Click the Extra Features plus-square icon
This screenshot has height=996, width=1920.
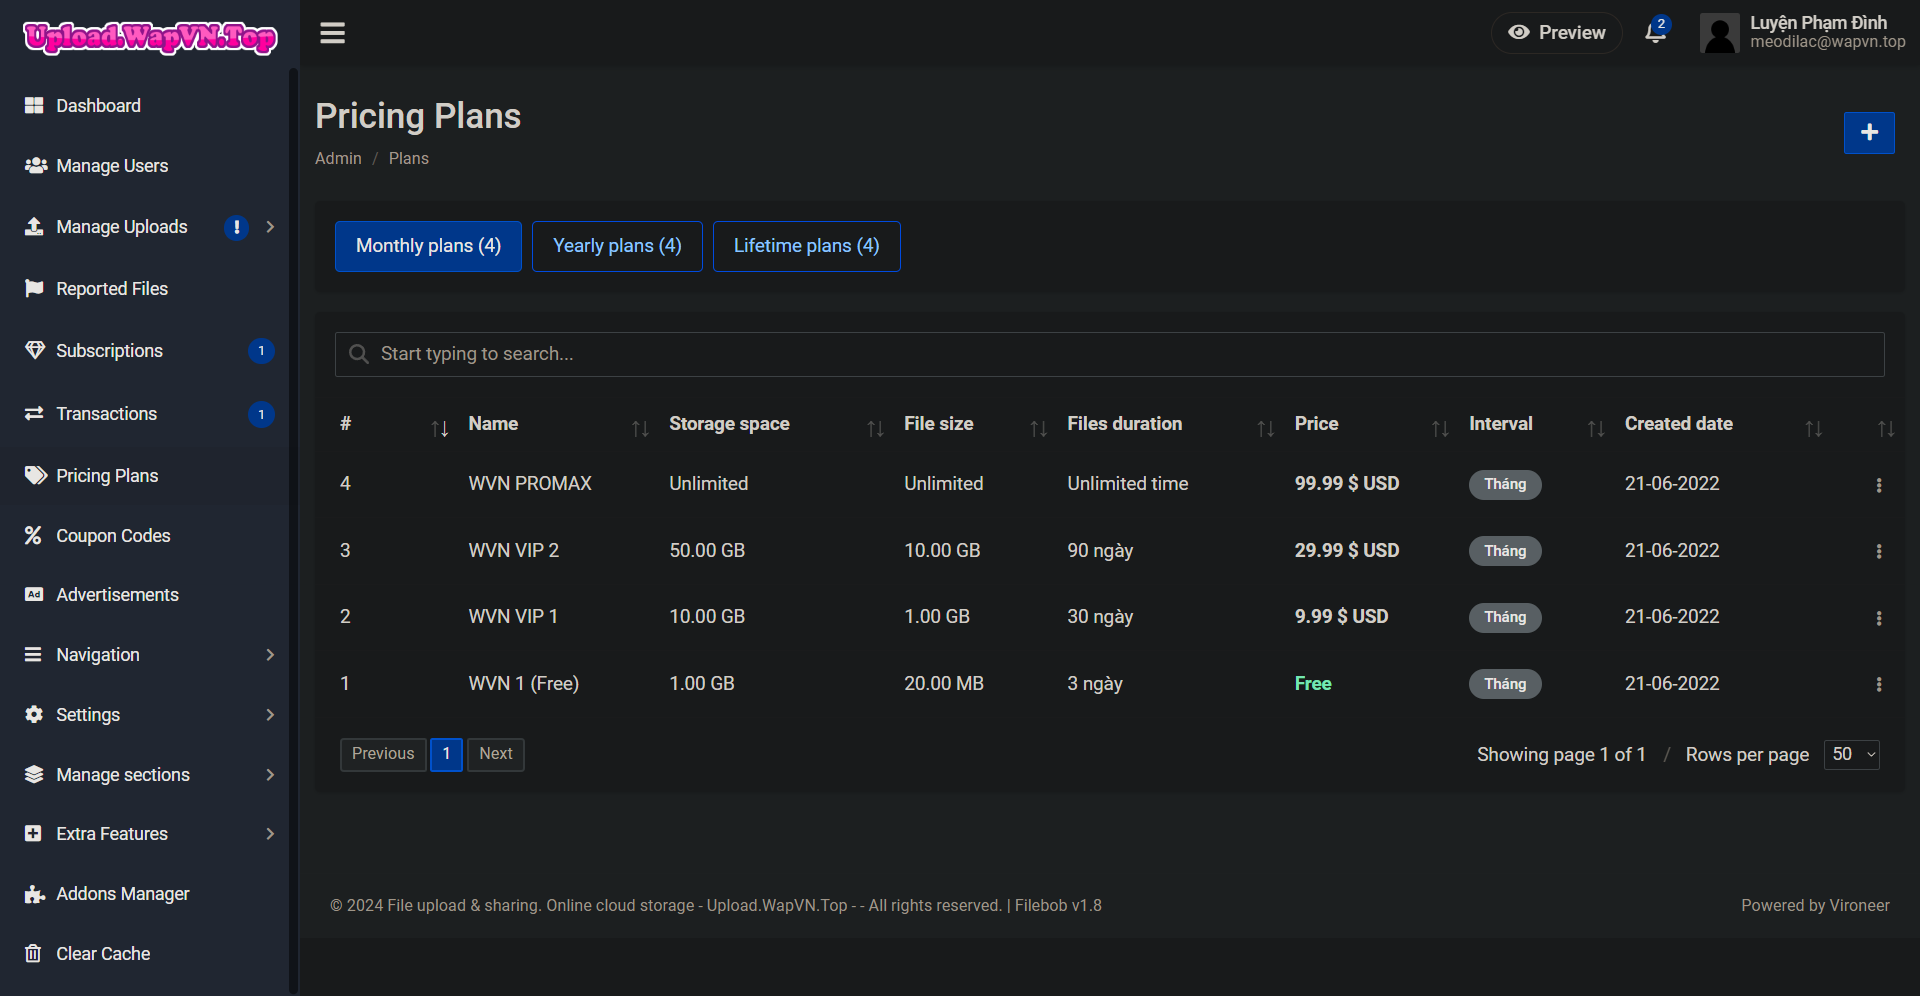(x=33, y=834)
